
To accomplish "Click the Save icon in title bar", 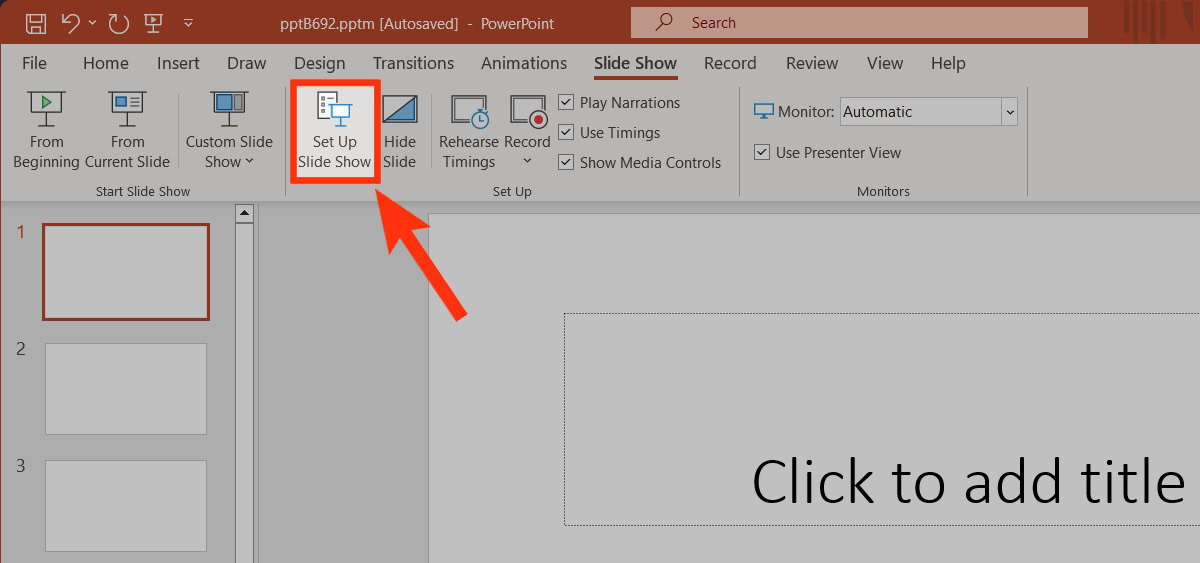I will click(35, 22).
